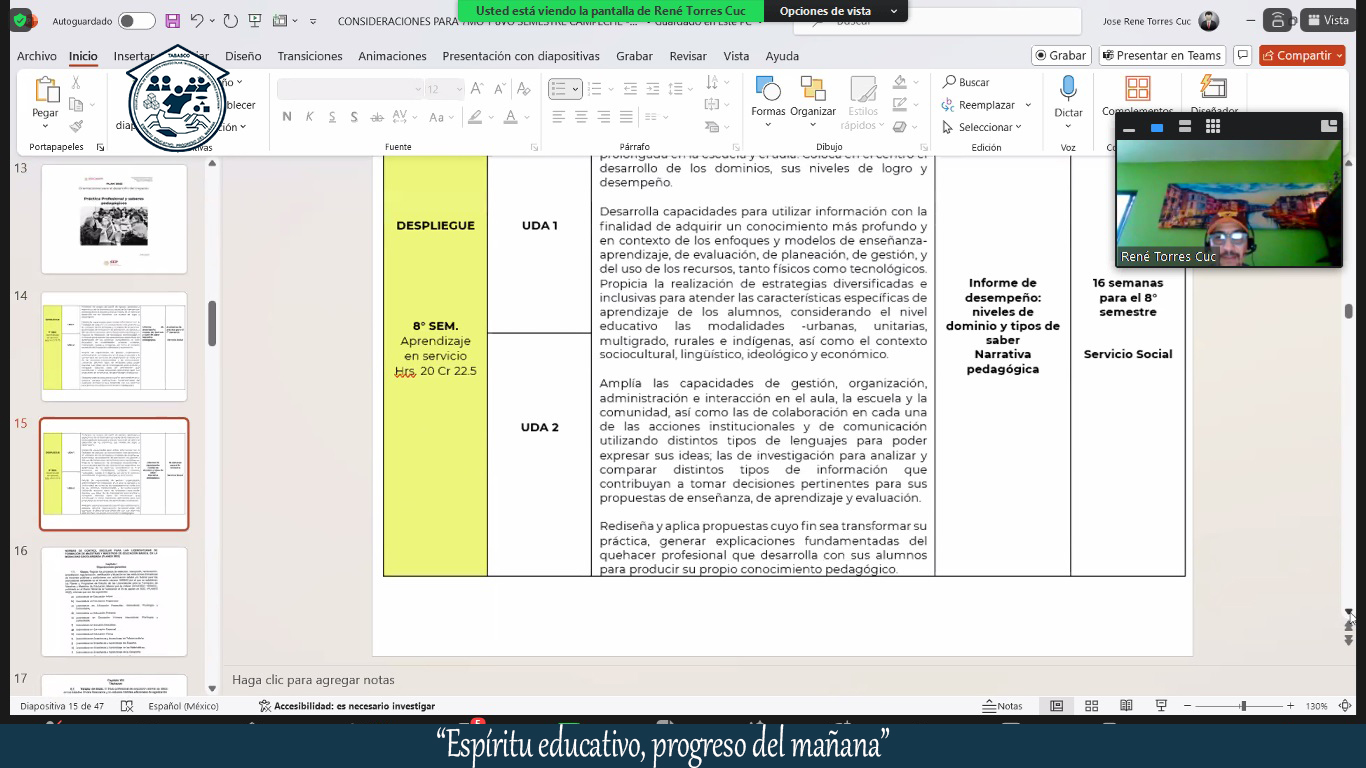Open the Compartir button
The image size is (1366, 768).
coord(1302,56)
